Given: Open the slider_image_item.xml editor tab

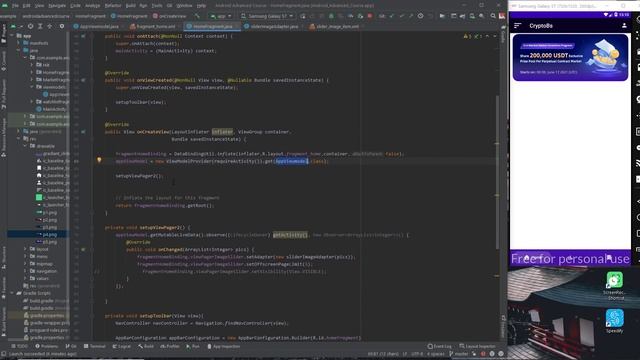Looking at the screenshot, I should 334,27.
